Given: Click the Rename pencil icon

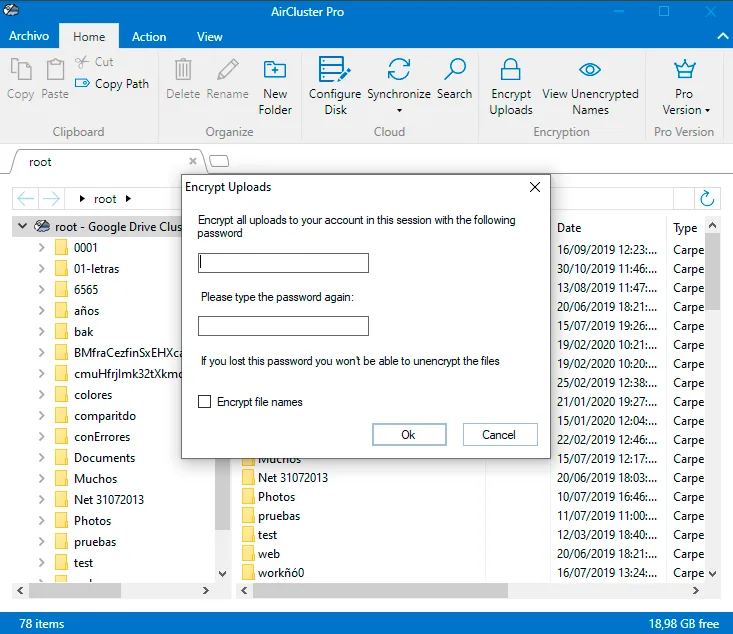Looking at the screenshot, I should tap(228, 70).
